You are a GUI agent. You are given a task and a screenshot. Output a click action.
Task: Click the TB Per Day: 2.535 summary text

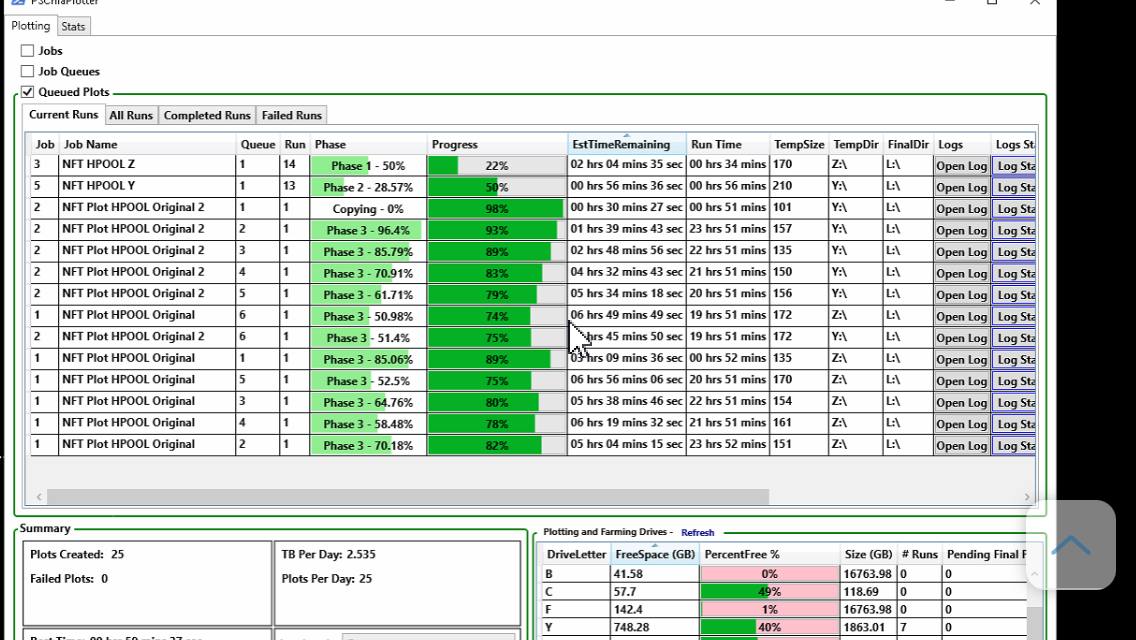click(328, 554)
